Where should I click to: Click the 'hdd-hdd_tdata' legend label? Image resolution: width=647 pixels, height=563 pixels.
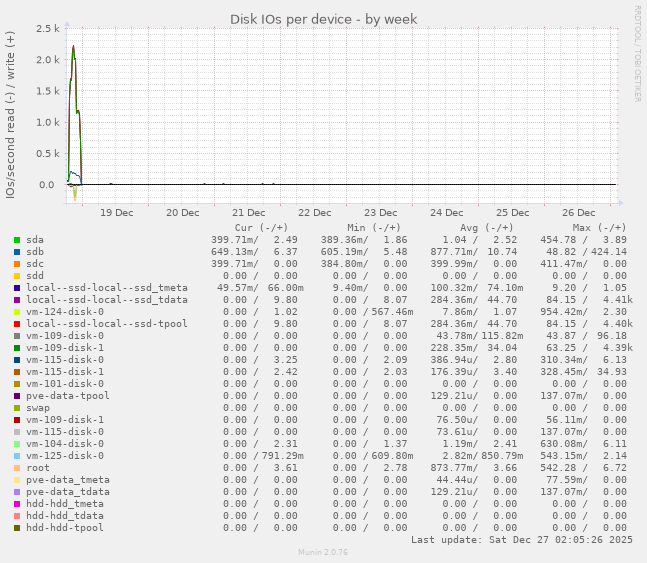(x=65, y=516)
